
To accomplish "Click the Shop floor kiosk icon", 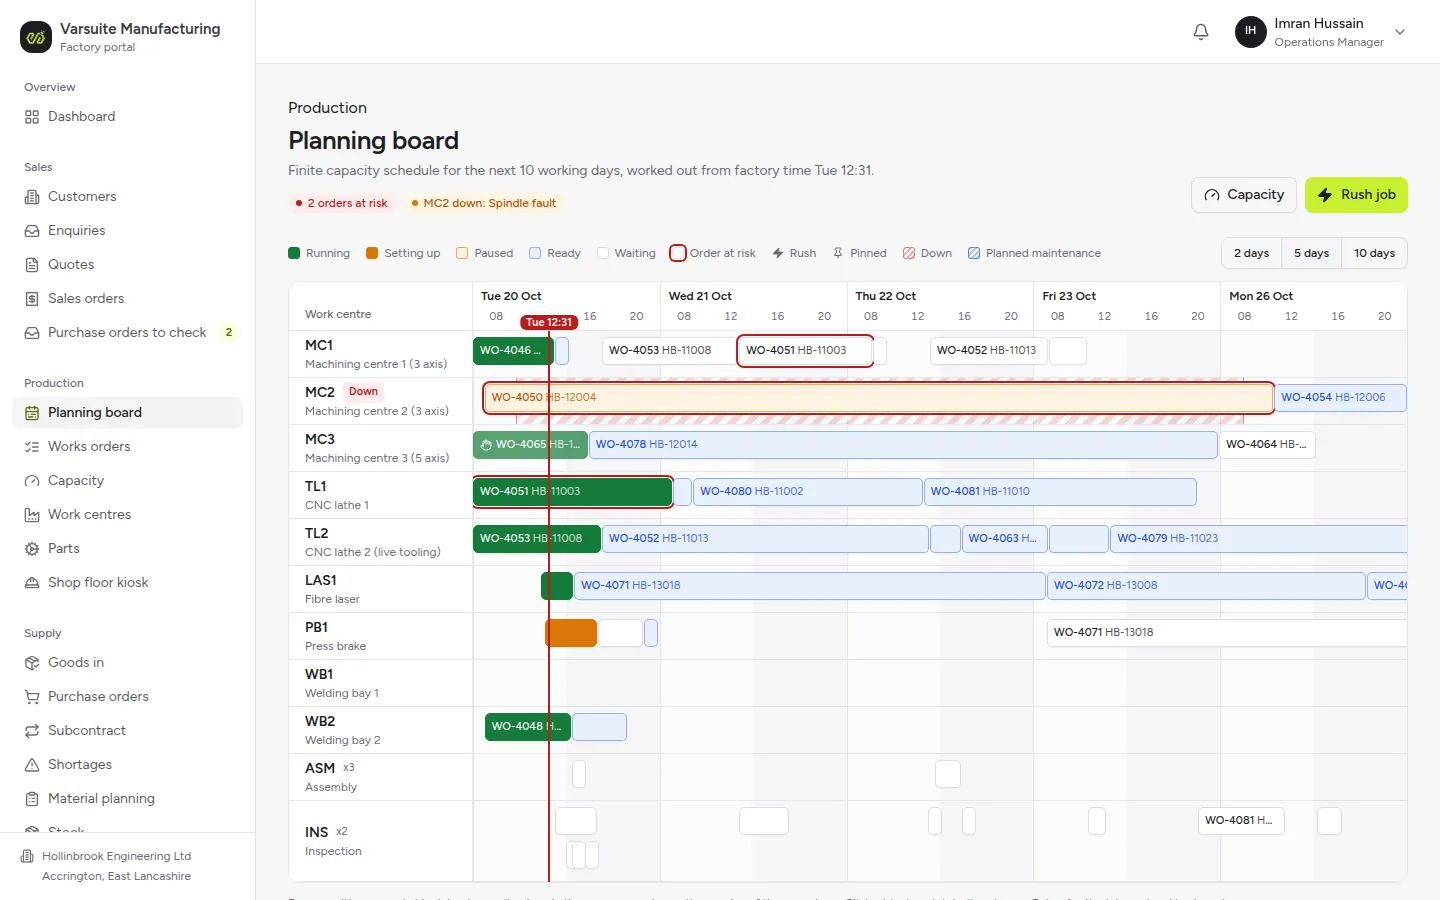I will 32,583.
